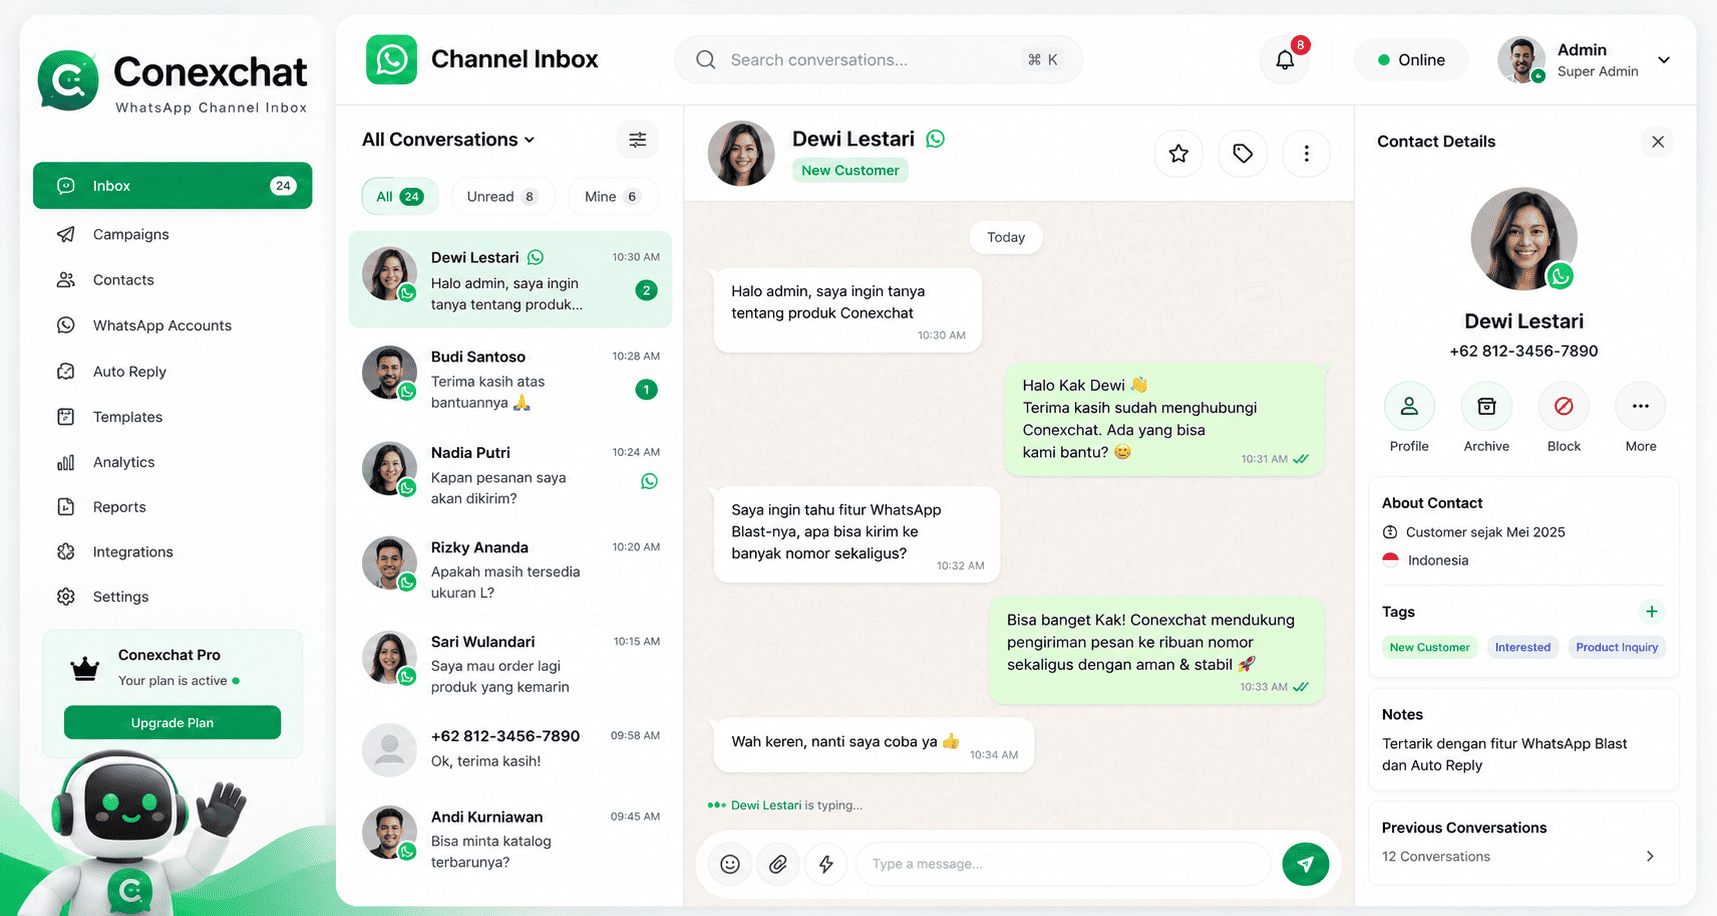Select the Product Inquiry tag
1717x916 pixels.
coord(1616,647)
